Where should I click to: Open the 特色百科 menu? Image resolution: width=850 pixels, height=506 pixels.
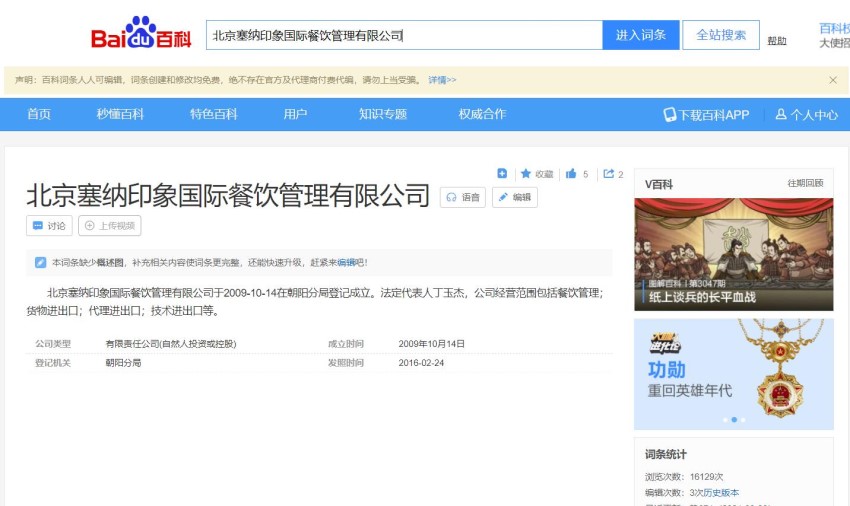point(214,114)
